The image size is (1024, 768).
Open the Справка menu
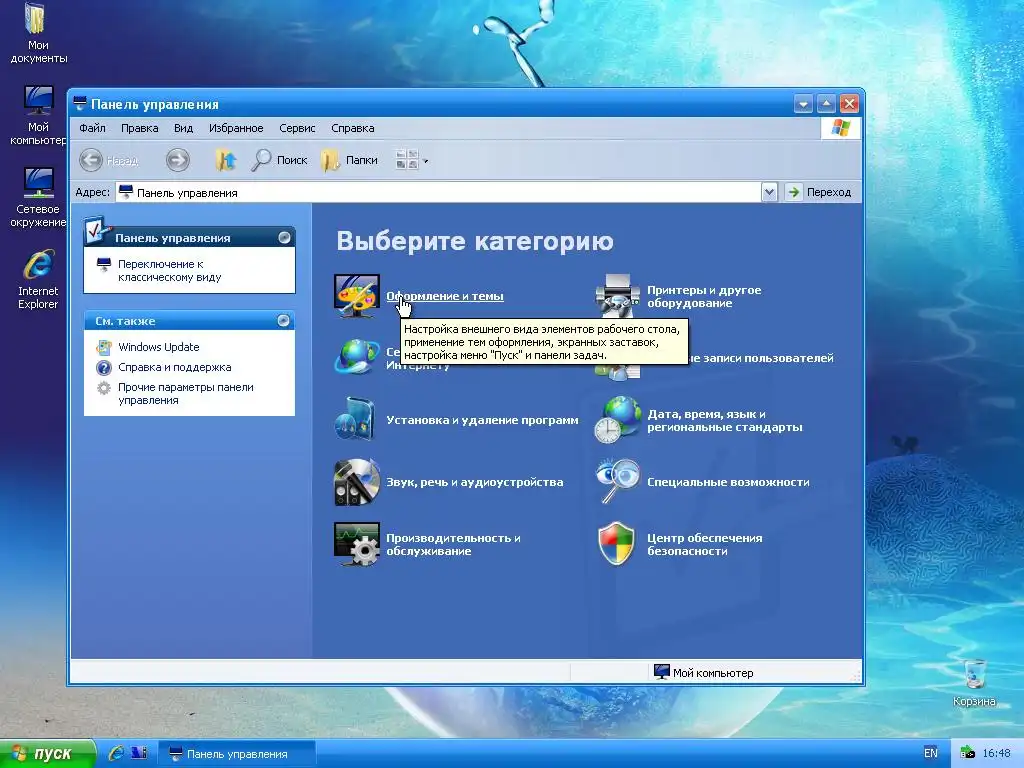tap(353, 128)
